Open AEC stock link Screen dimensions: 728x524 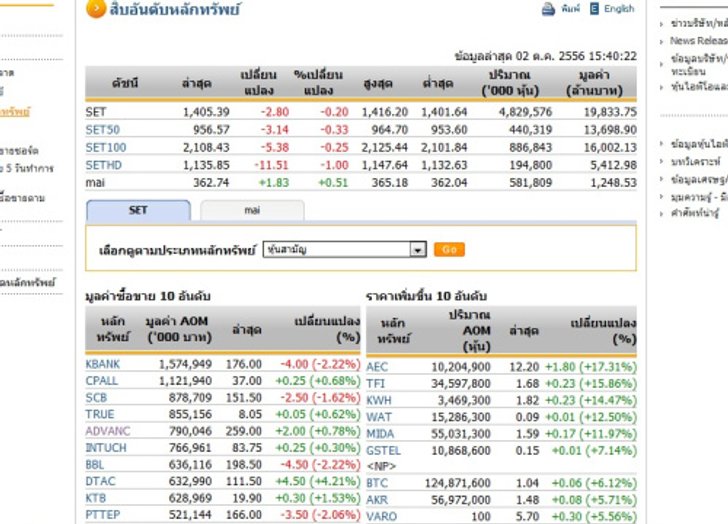point(377,367)
